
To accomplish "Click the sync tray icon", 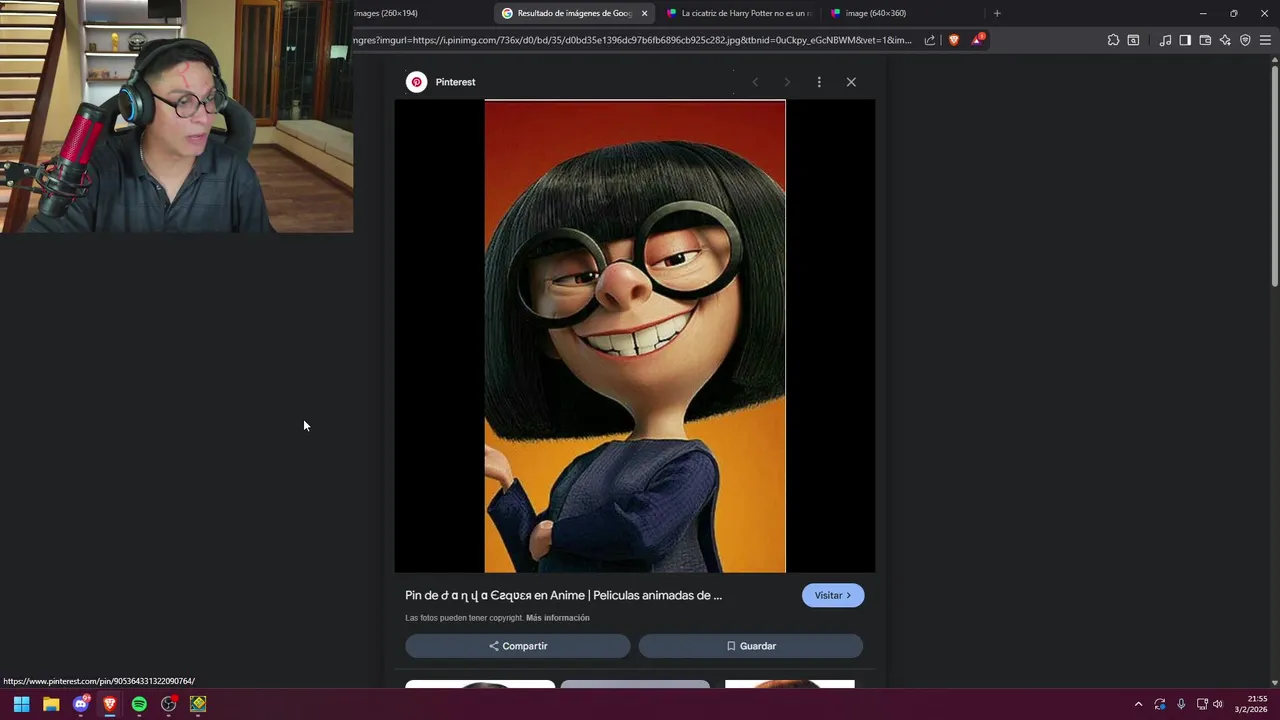I will pyautogui.click(x=1160, y=704).
